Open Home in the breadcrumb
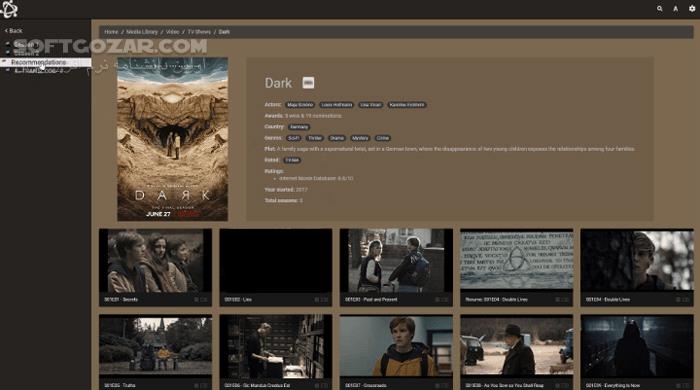This screenshot has width=700, height=390. (x=111, y=32)
